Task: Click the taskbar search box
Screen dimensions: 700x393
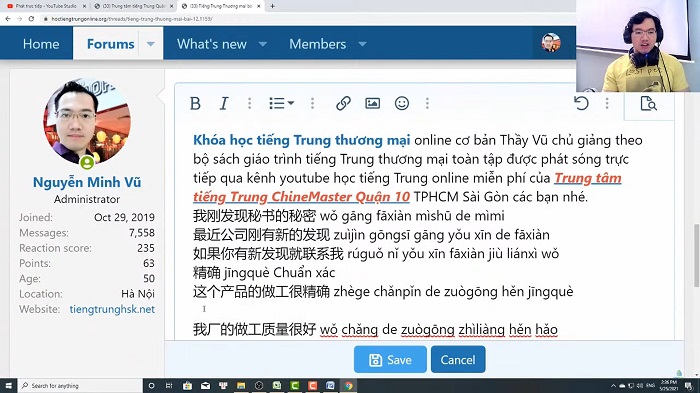Action: [x=80, y=385]
